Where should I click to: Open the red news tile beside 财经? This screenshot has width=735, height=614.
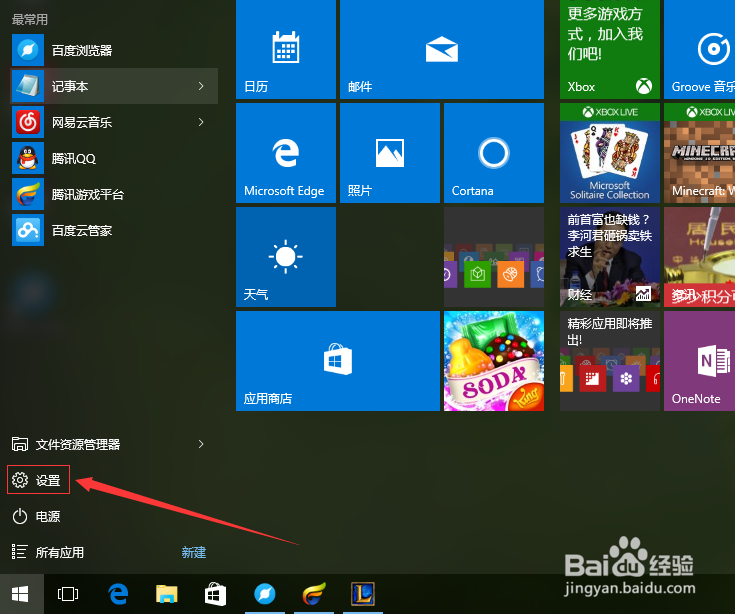coord(699,257)
